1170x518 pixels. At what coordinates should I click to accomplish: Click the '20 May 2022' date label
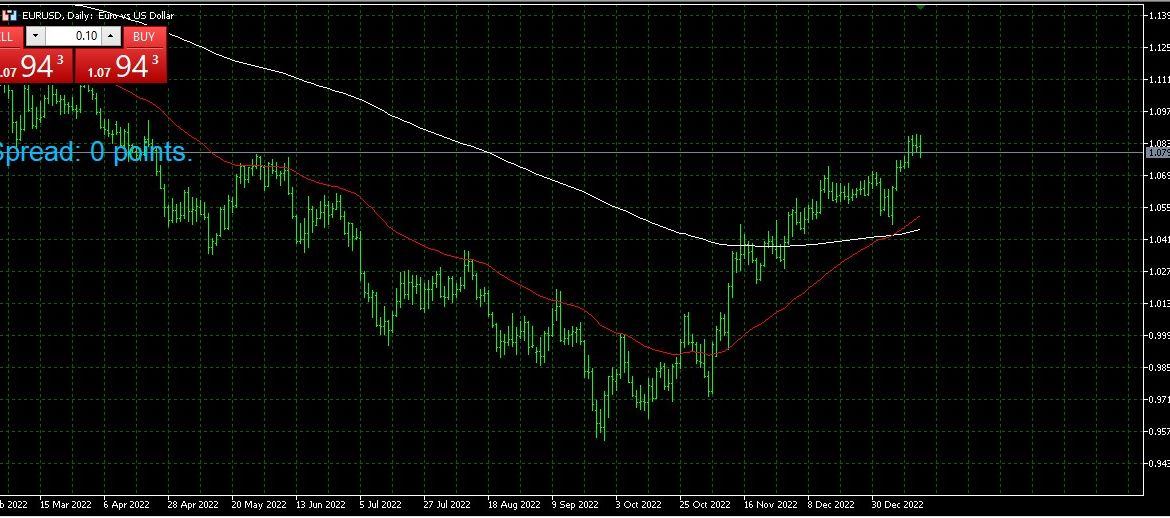coord(259,505)
